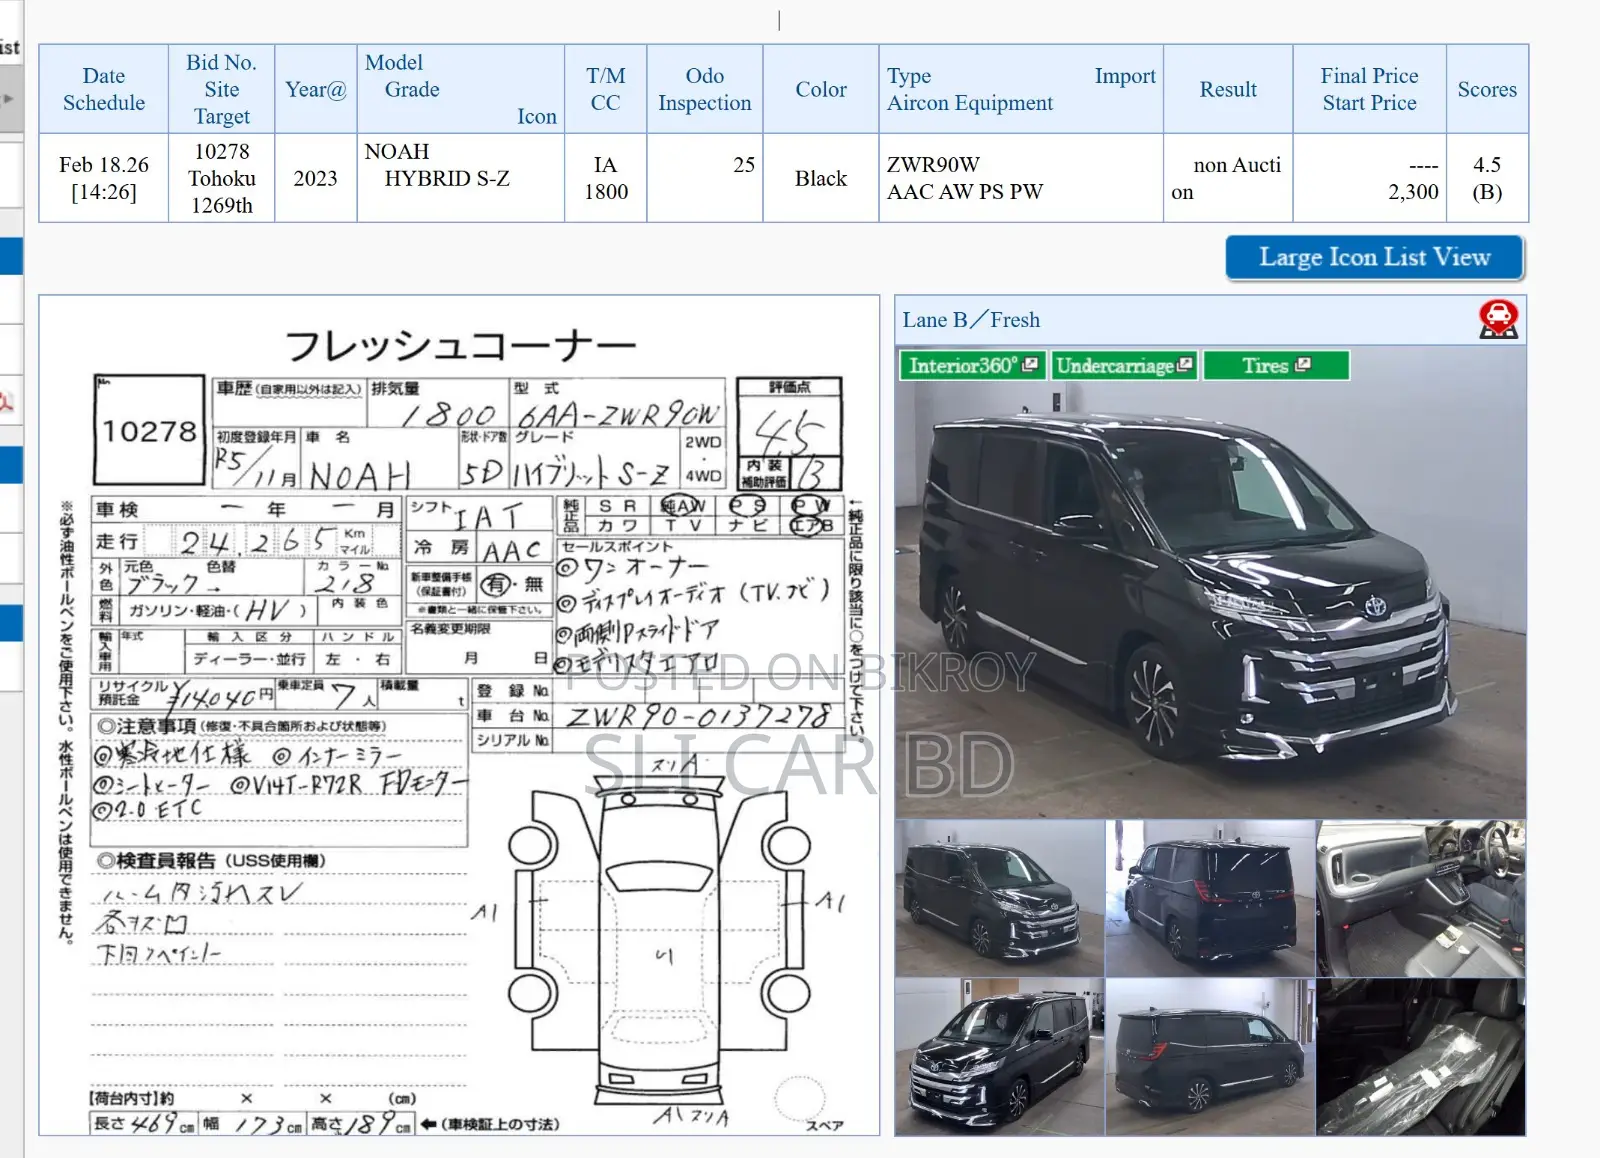Select the '4.5 (B)' score cell

(1487, 178)
